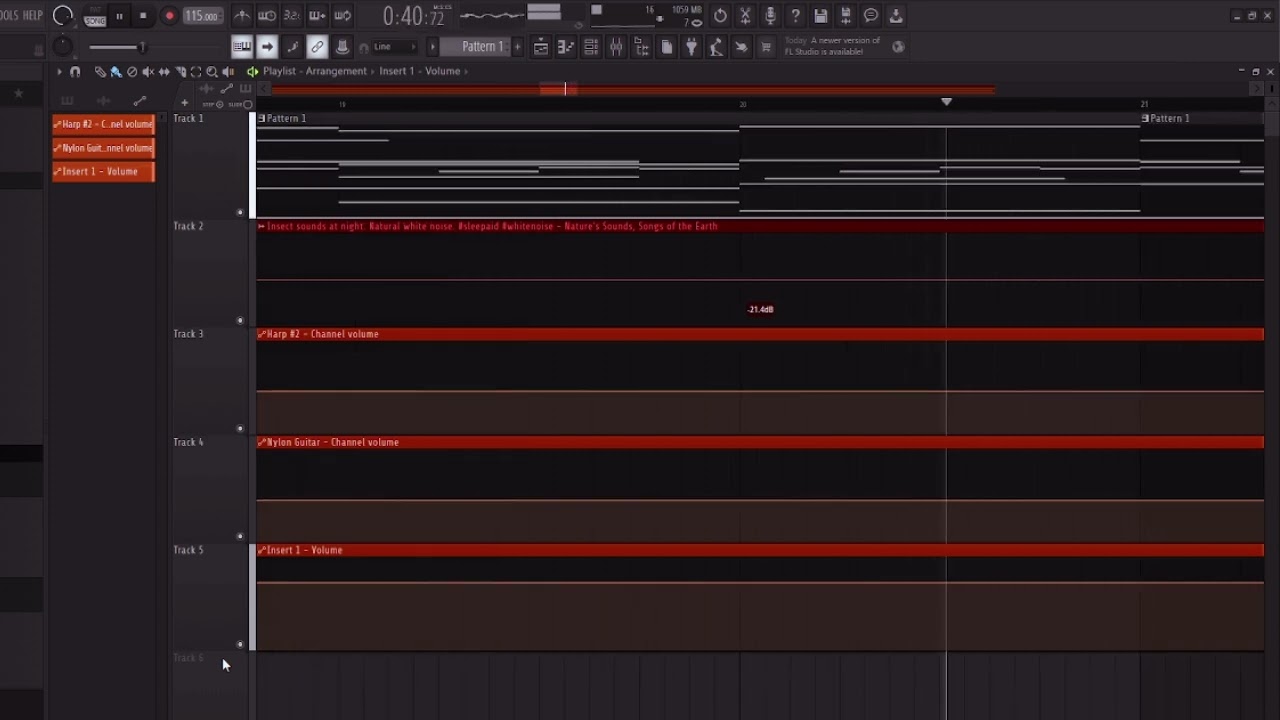Screen dimensions: 1280x720
Task: Open the shopping cart icon
Action: pos(766,46)
